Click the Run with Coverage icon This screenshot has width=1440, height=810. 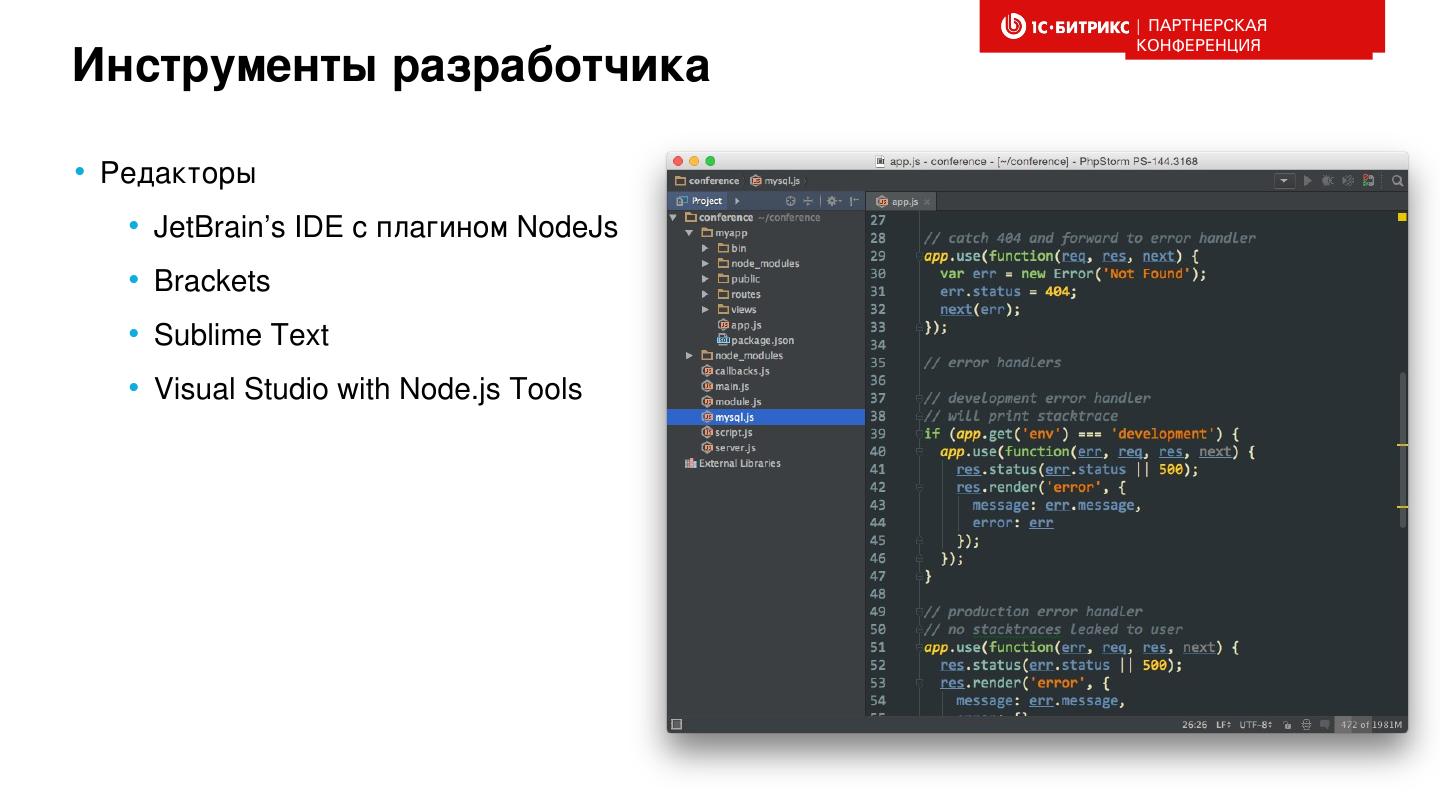(1348, 181)
